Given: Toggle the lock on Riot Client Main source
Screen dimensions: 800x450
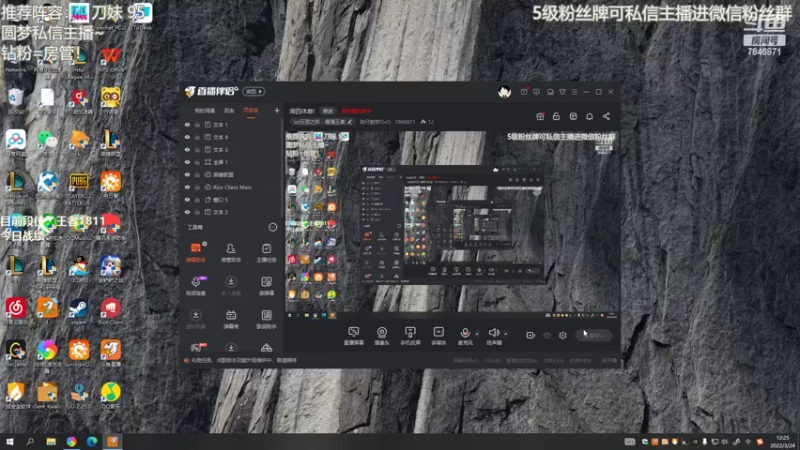Looking at the screenshot, I should click(197, 187).
